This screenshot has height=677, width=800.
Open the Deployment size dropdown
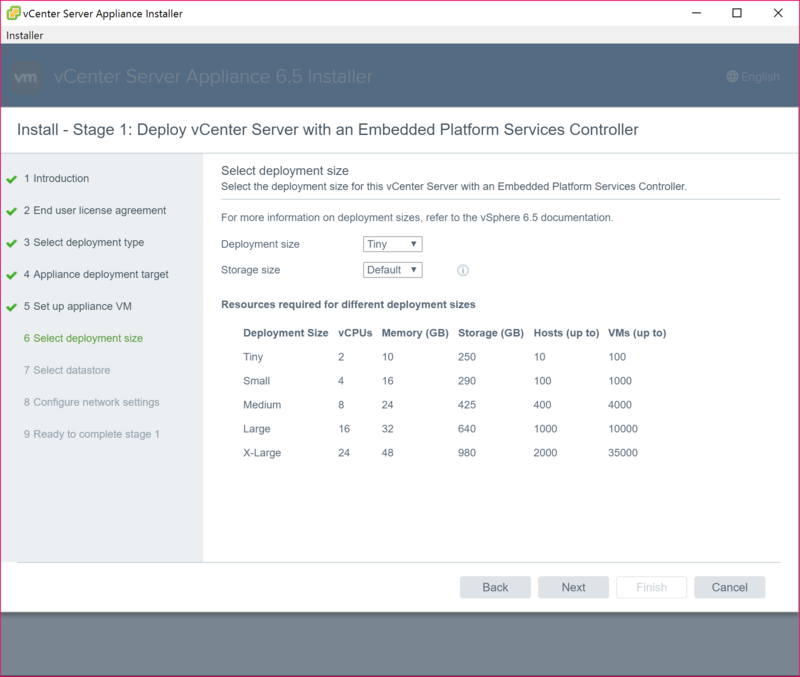pos(392,244)
